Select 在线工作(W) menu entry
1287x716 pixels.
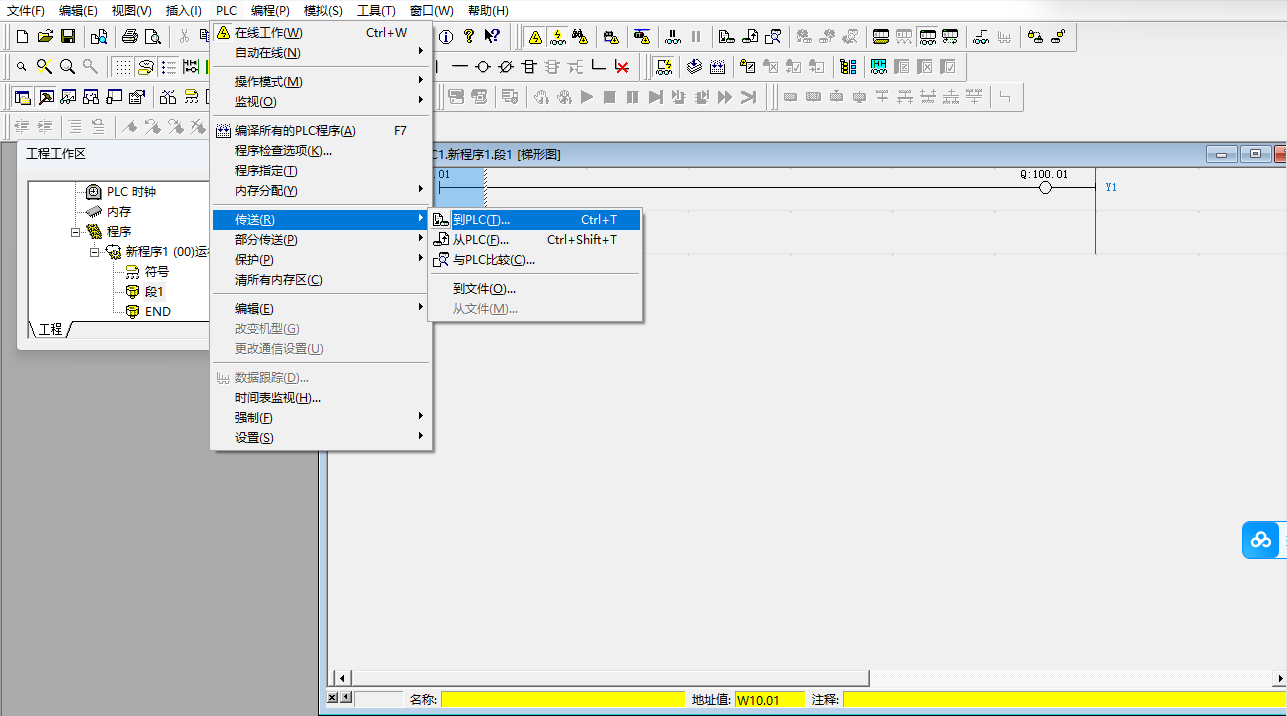coord(322,33)
